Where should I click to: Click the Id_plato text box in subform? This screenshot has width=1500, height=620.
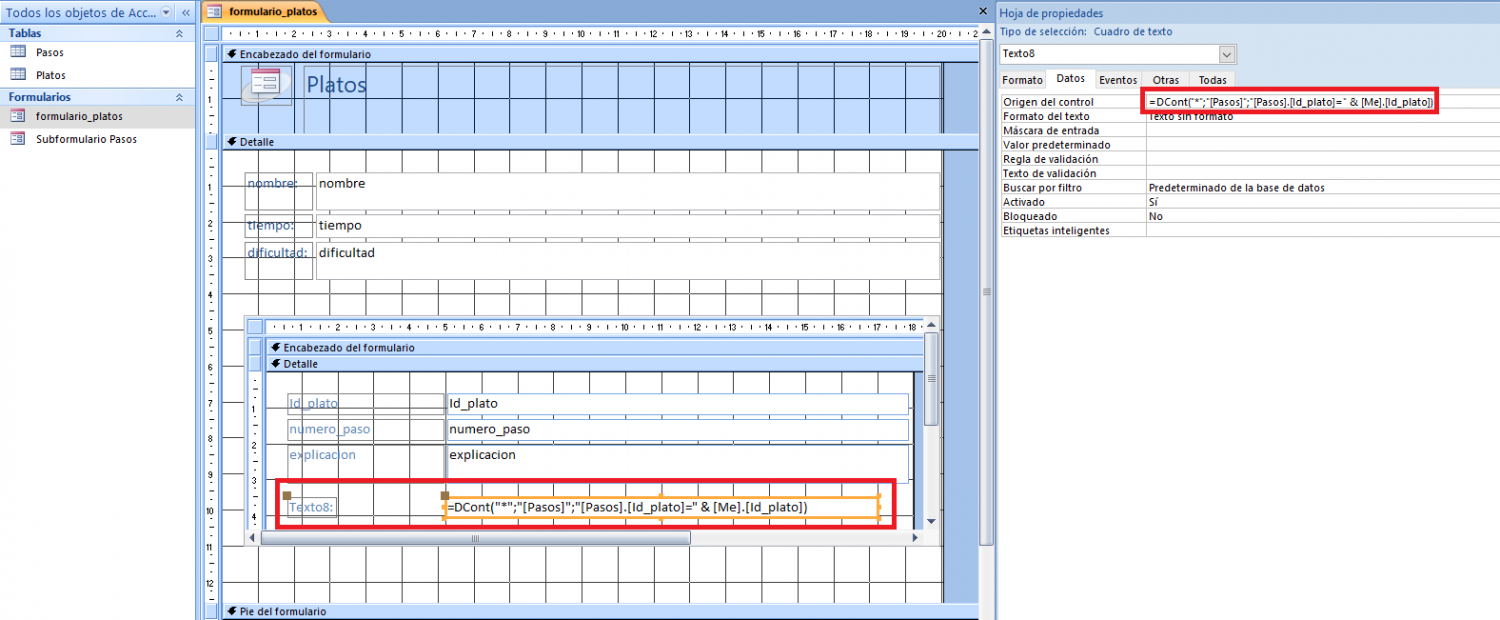click(677, 404)
